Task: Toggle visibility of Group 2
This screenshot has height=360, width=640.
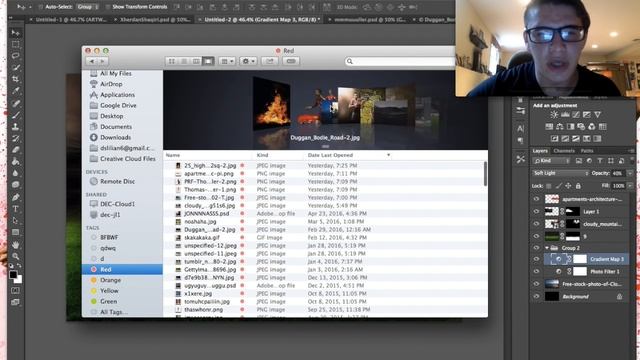Action: tap(536, 248)
